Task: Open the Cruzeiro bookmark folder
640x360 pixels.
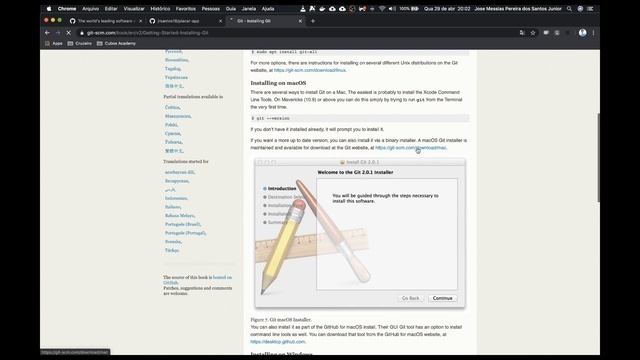Action: point(80,43)
